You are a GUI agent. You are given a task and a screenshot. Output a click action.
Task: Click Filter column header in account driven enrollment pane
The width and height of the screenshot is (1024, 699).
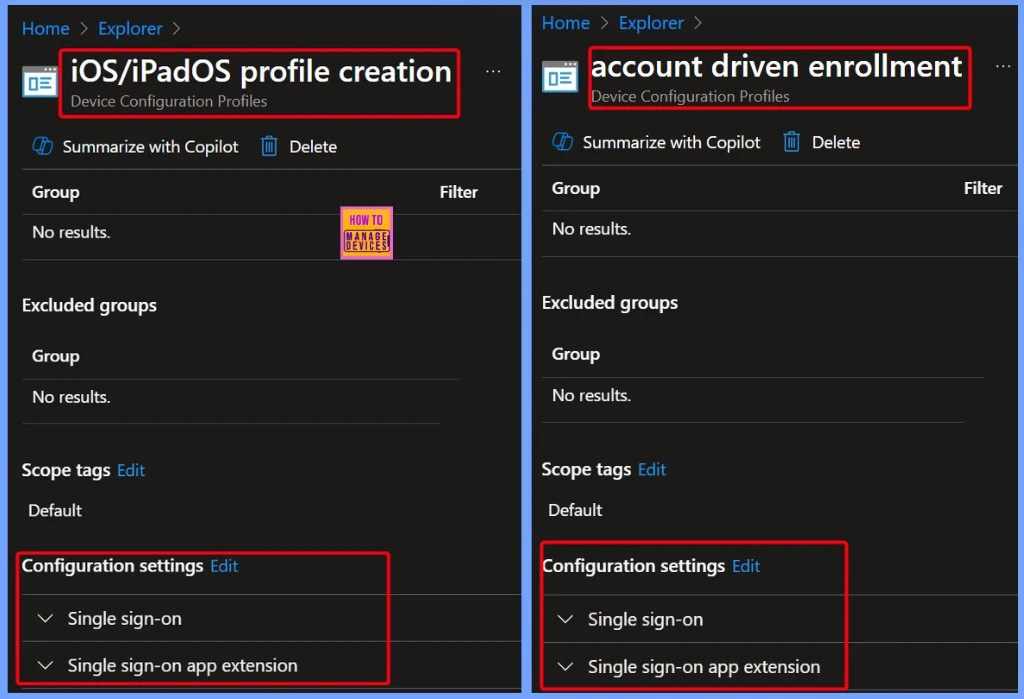983,188
